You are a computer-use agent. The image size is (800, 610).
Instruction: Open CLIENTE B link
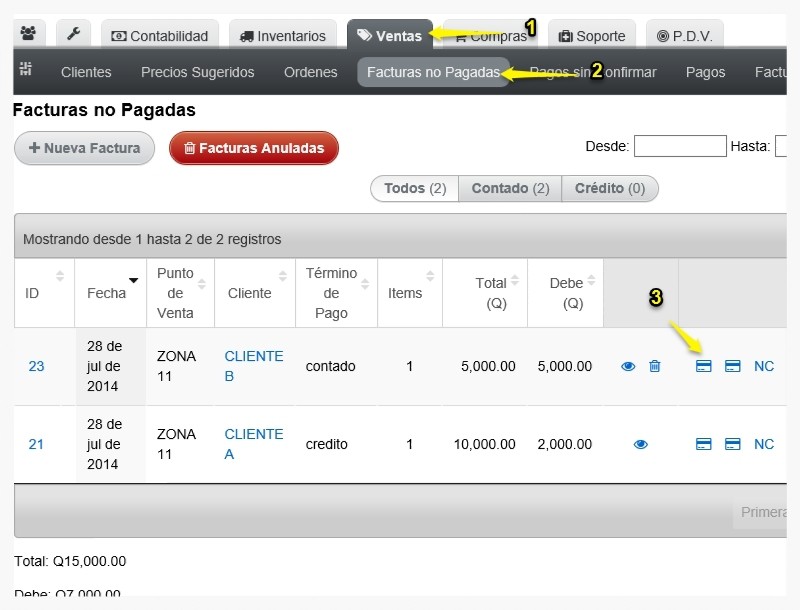click(x=254, y=366)
